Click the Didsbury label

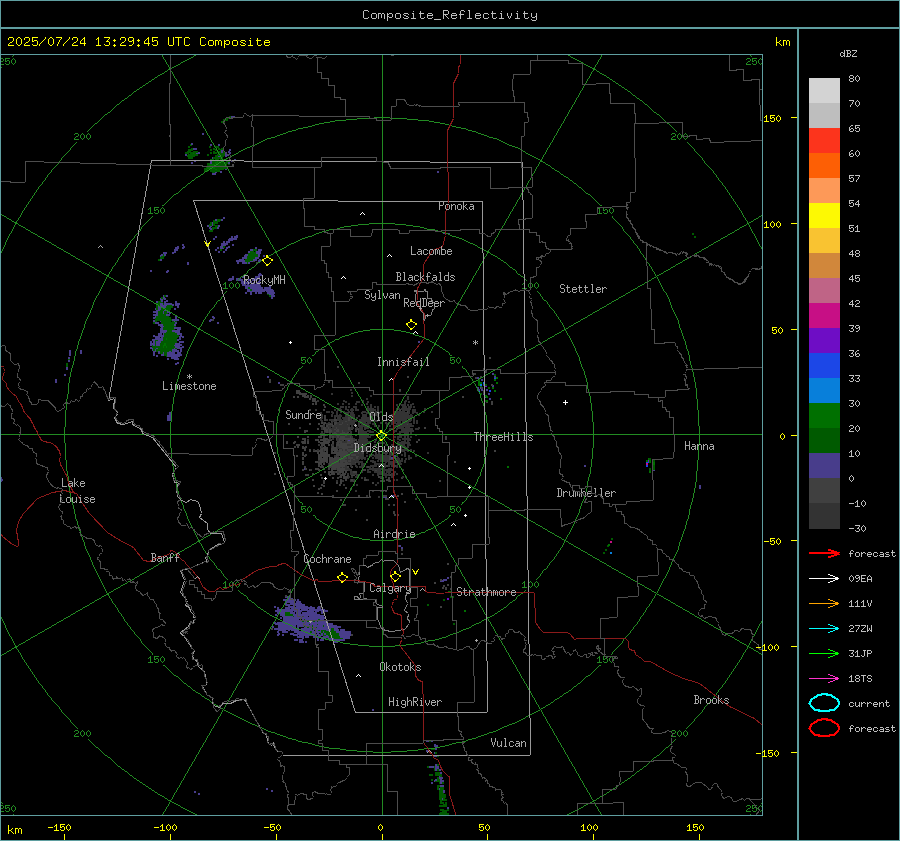(377, 448)
